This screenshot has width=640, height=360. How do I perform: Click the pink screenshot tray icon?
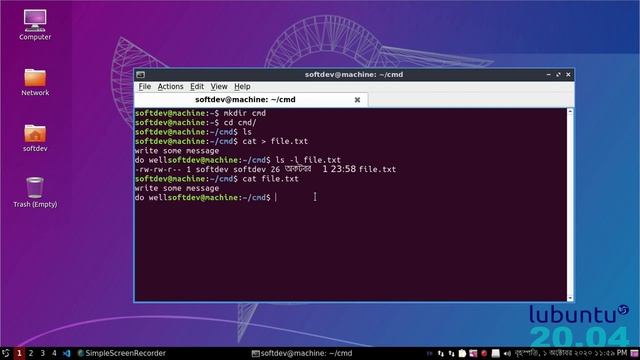473,353
